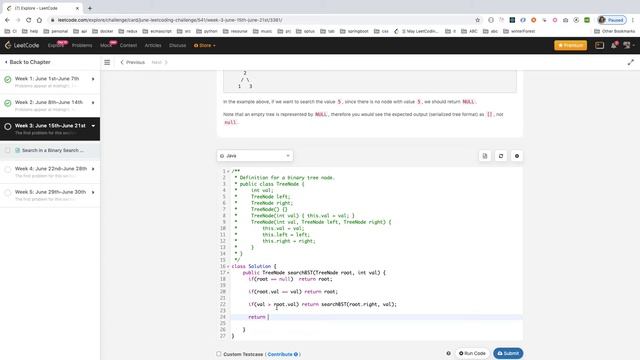Click the address bar URL
640x360 pixels.
click(169, 20)
